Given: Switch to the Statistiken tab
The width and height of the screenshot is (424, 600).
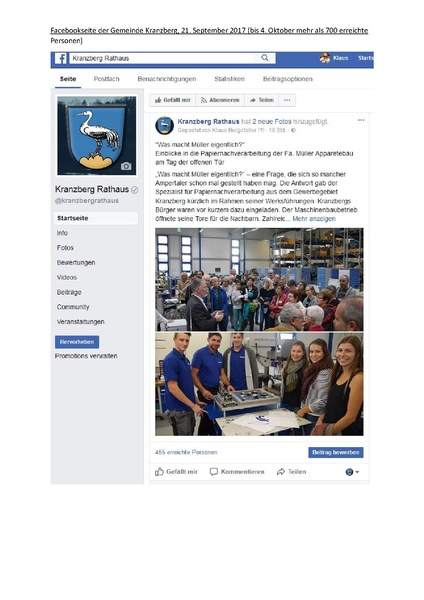Looking at the screenshot, I should coord(229,79).
